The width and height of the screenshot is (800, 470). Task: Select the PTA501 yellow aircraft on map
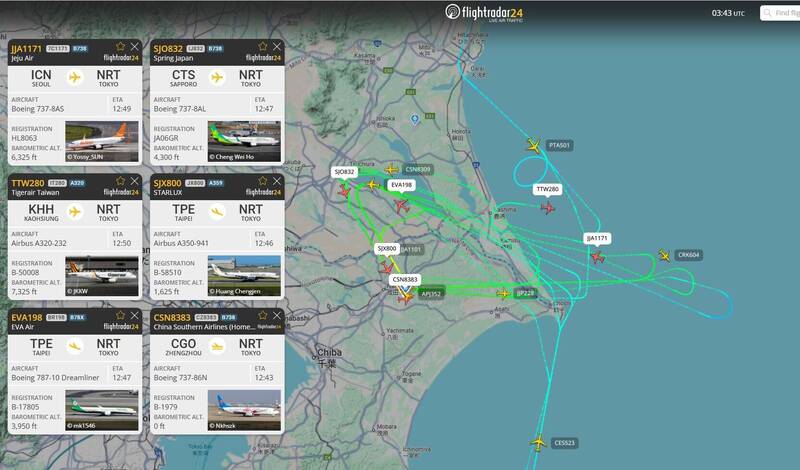[x=534, y=145]
